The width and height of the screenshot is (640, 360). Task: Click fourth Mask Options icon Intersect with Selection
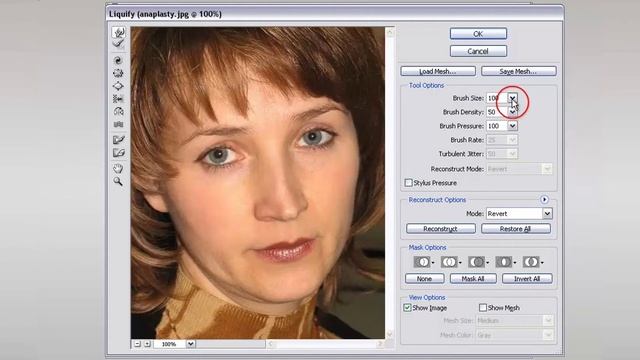(504, 262)
